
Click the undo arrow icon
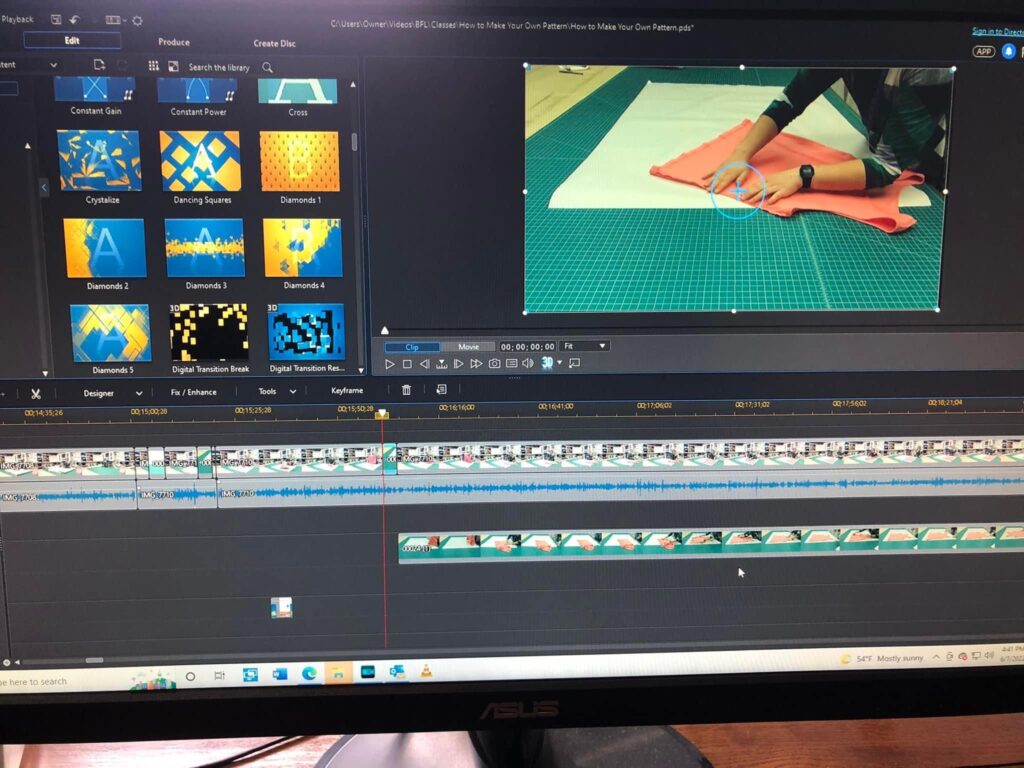[x=74, y=19]
